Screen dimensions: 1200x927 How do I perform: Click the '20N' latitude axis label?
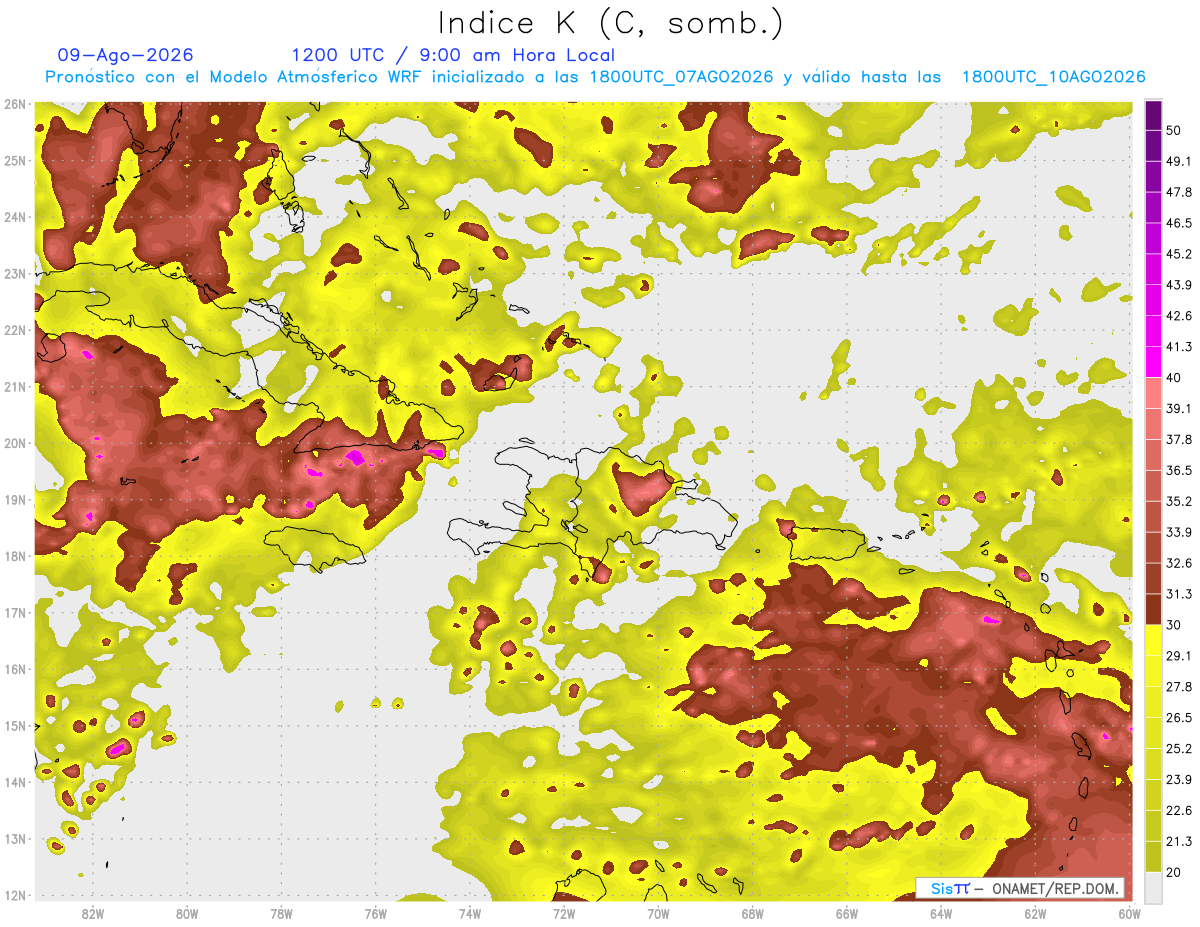click(14, 443)
